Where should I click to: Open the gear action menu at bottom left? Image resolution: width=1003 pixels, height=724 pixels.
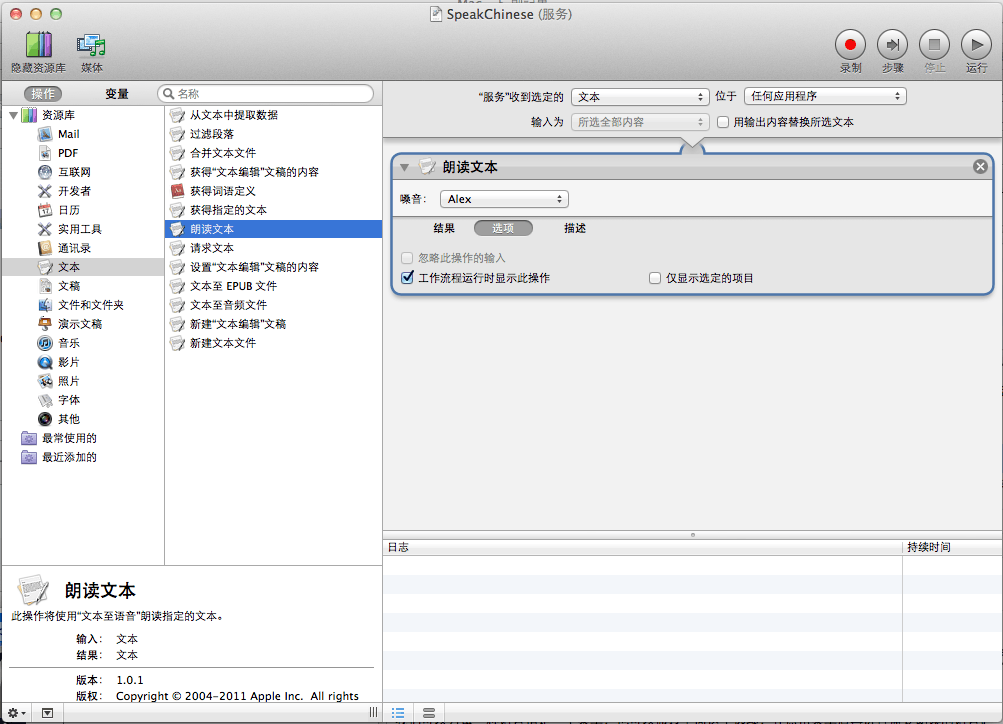[17, 712]
